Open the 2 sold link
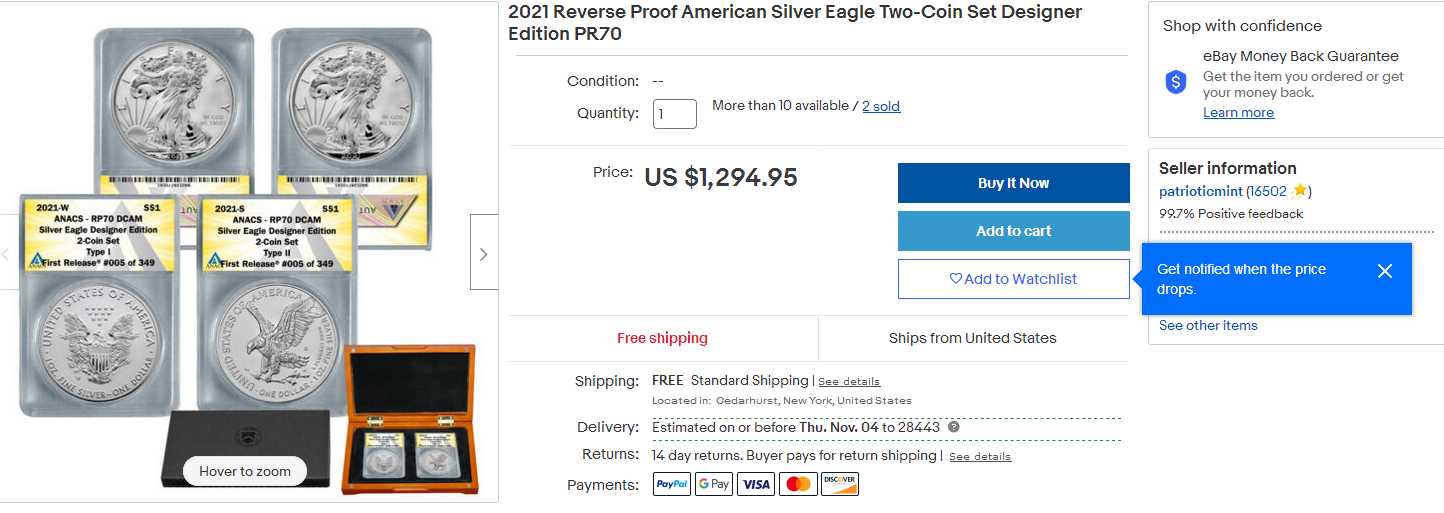 [x=881, y=106]
